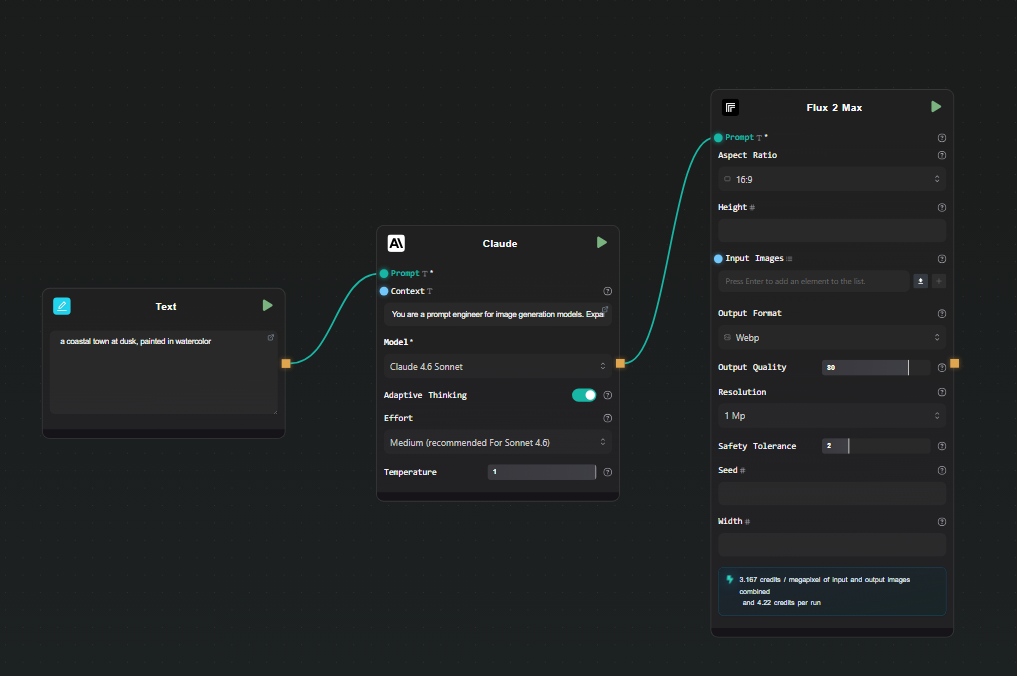Run the Claude node with its play icon

601,242
